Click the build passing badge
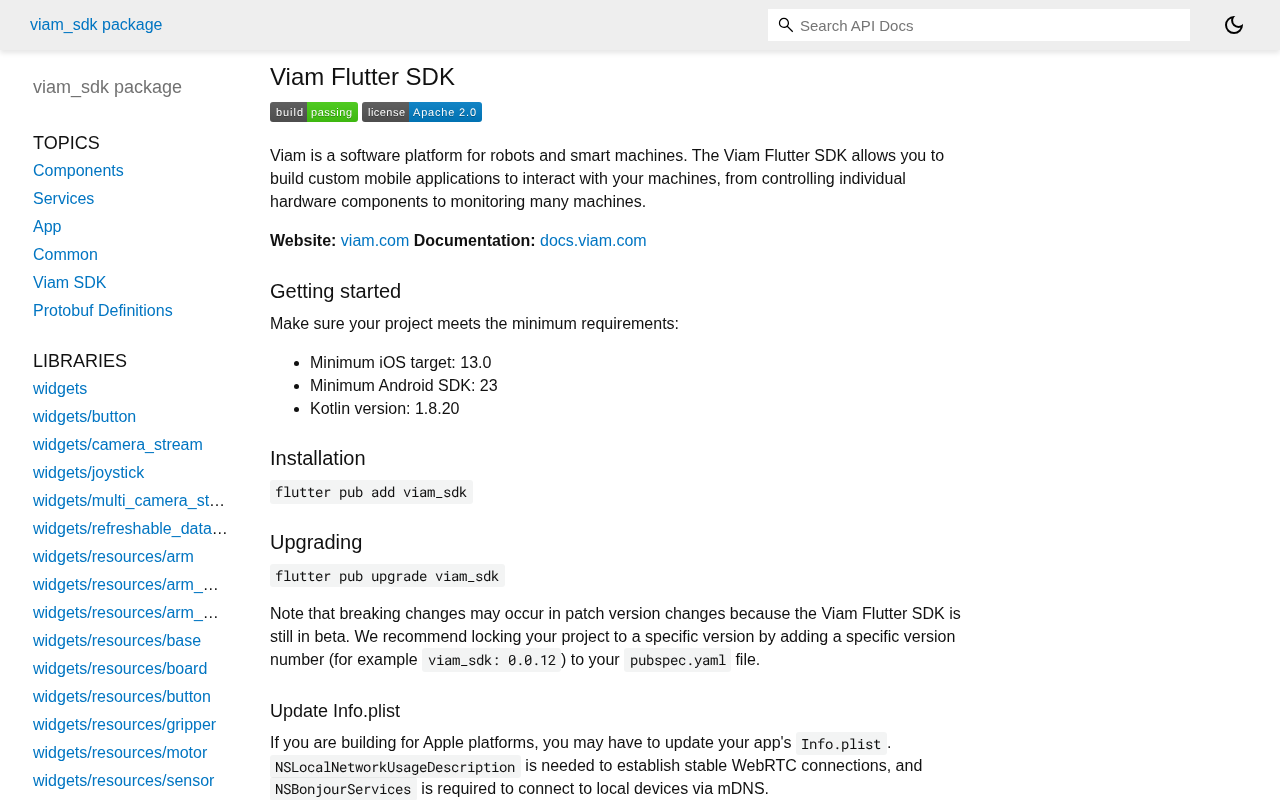 tap(313, 112)
